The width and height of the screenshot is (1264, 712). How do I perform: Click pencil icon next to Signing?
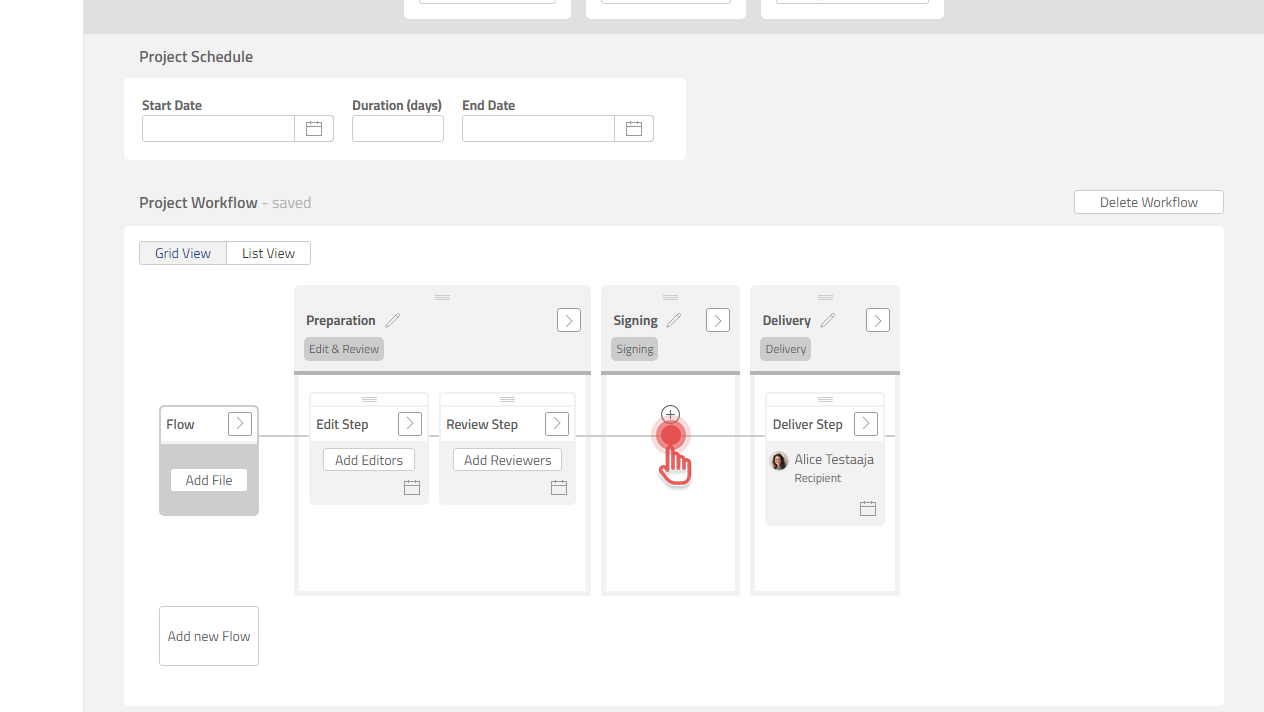point(674,321)
